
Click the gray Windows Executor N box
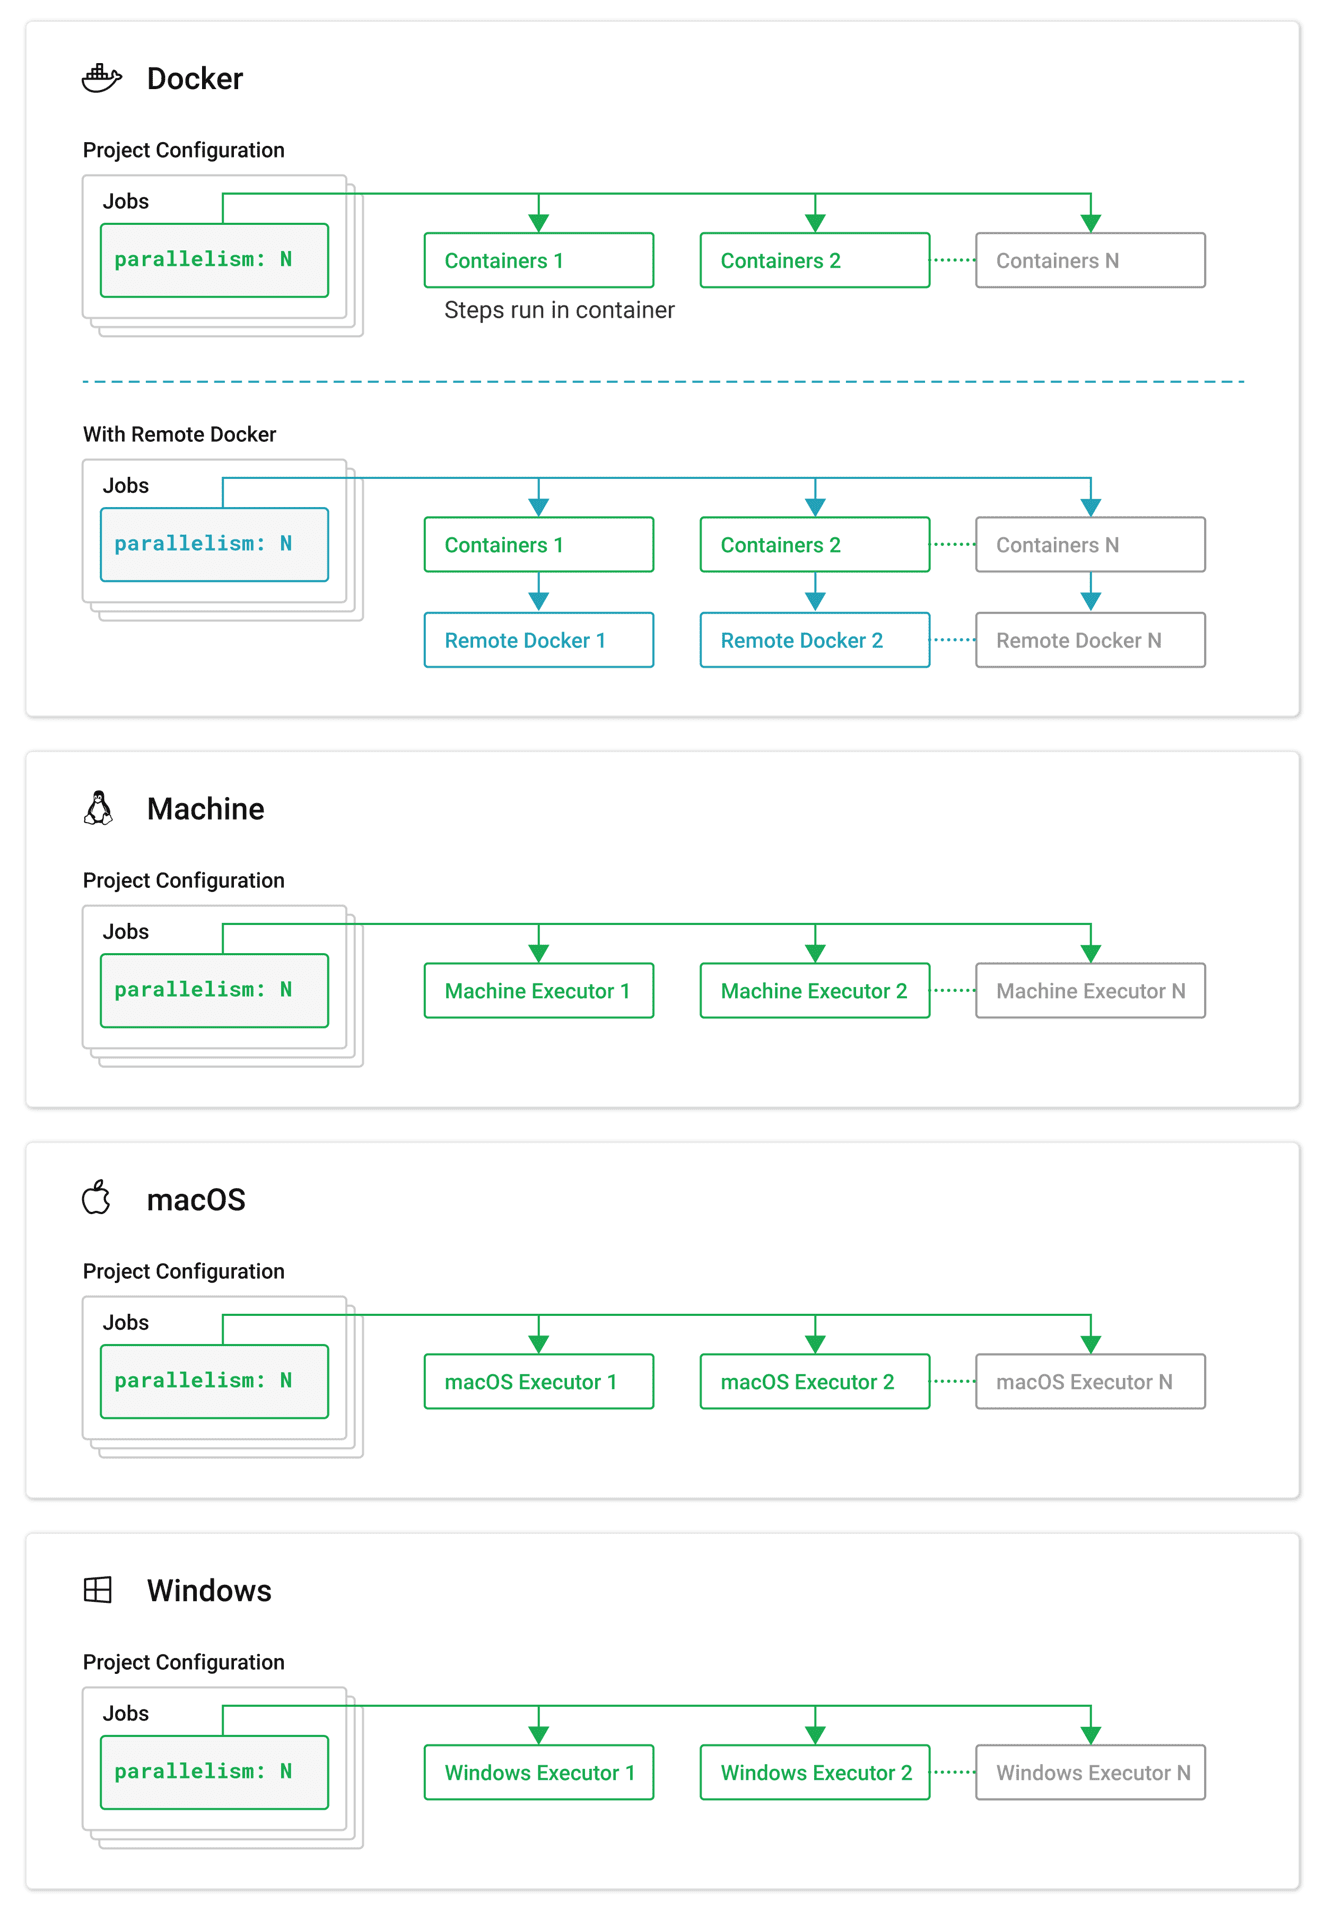1091,1772
